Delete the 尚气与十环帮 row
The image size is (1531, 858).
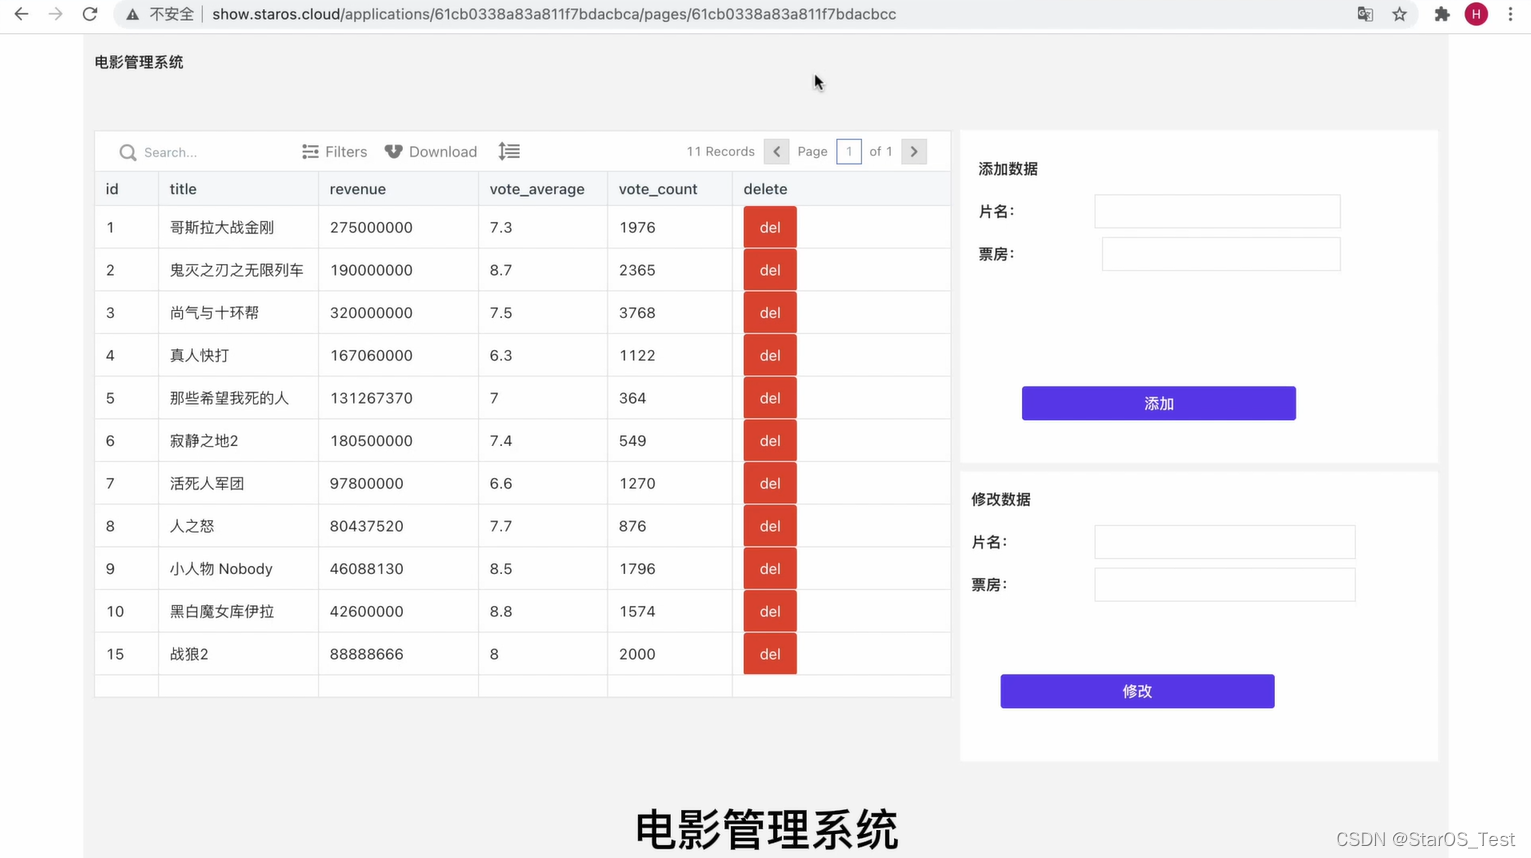click(x=770, y=313)
